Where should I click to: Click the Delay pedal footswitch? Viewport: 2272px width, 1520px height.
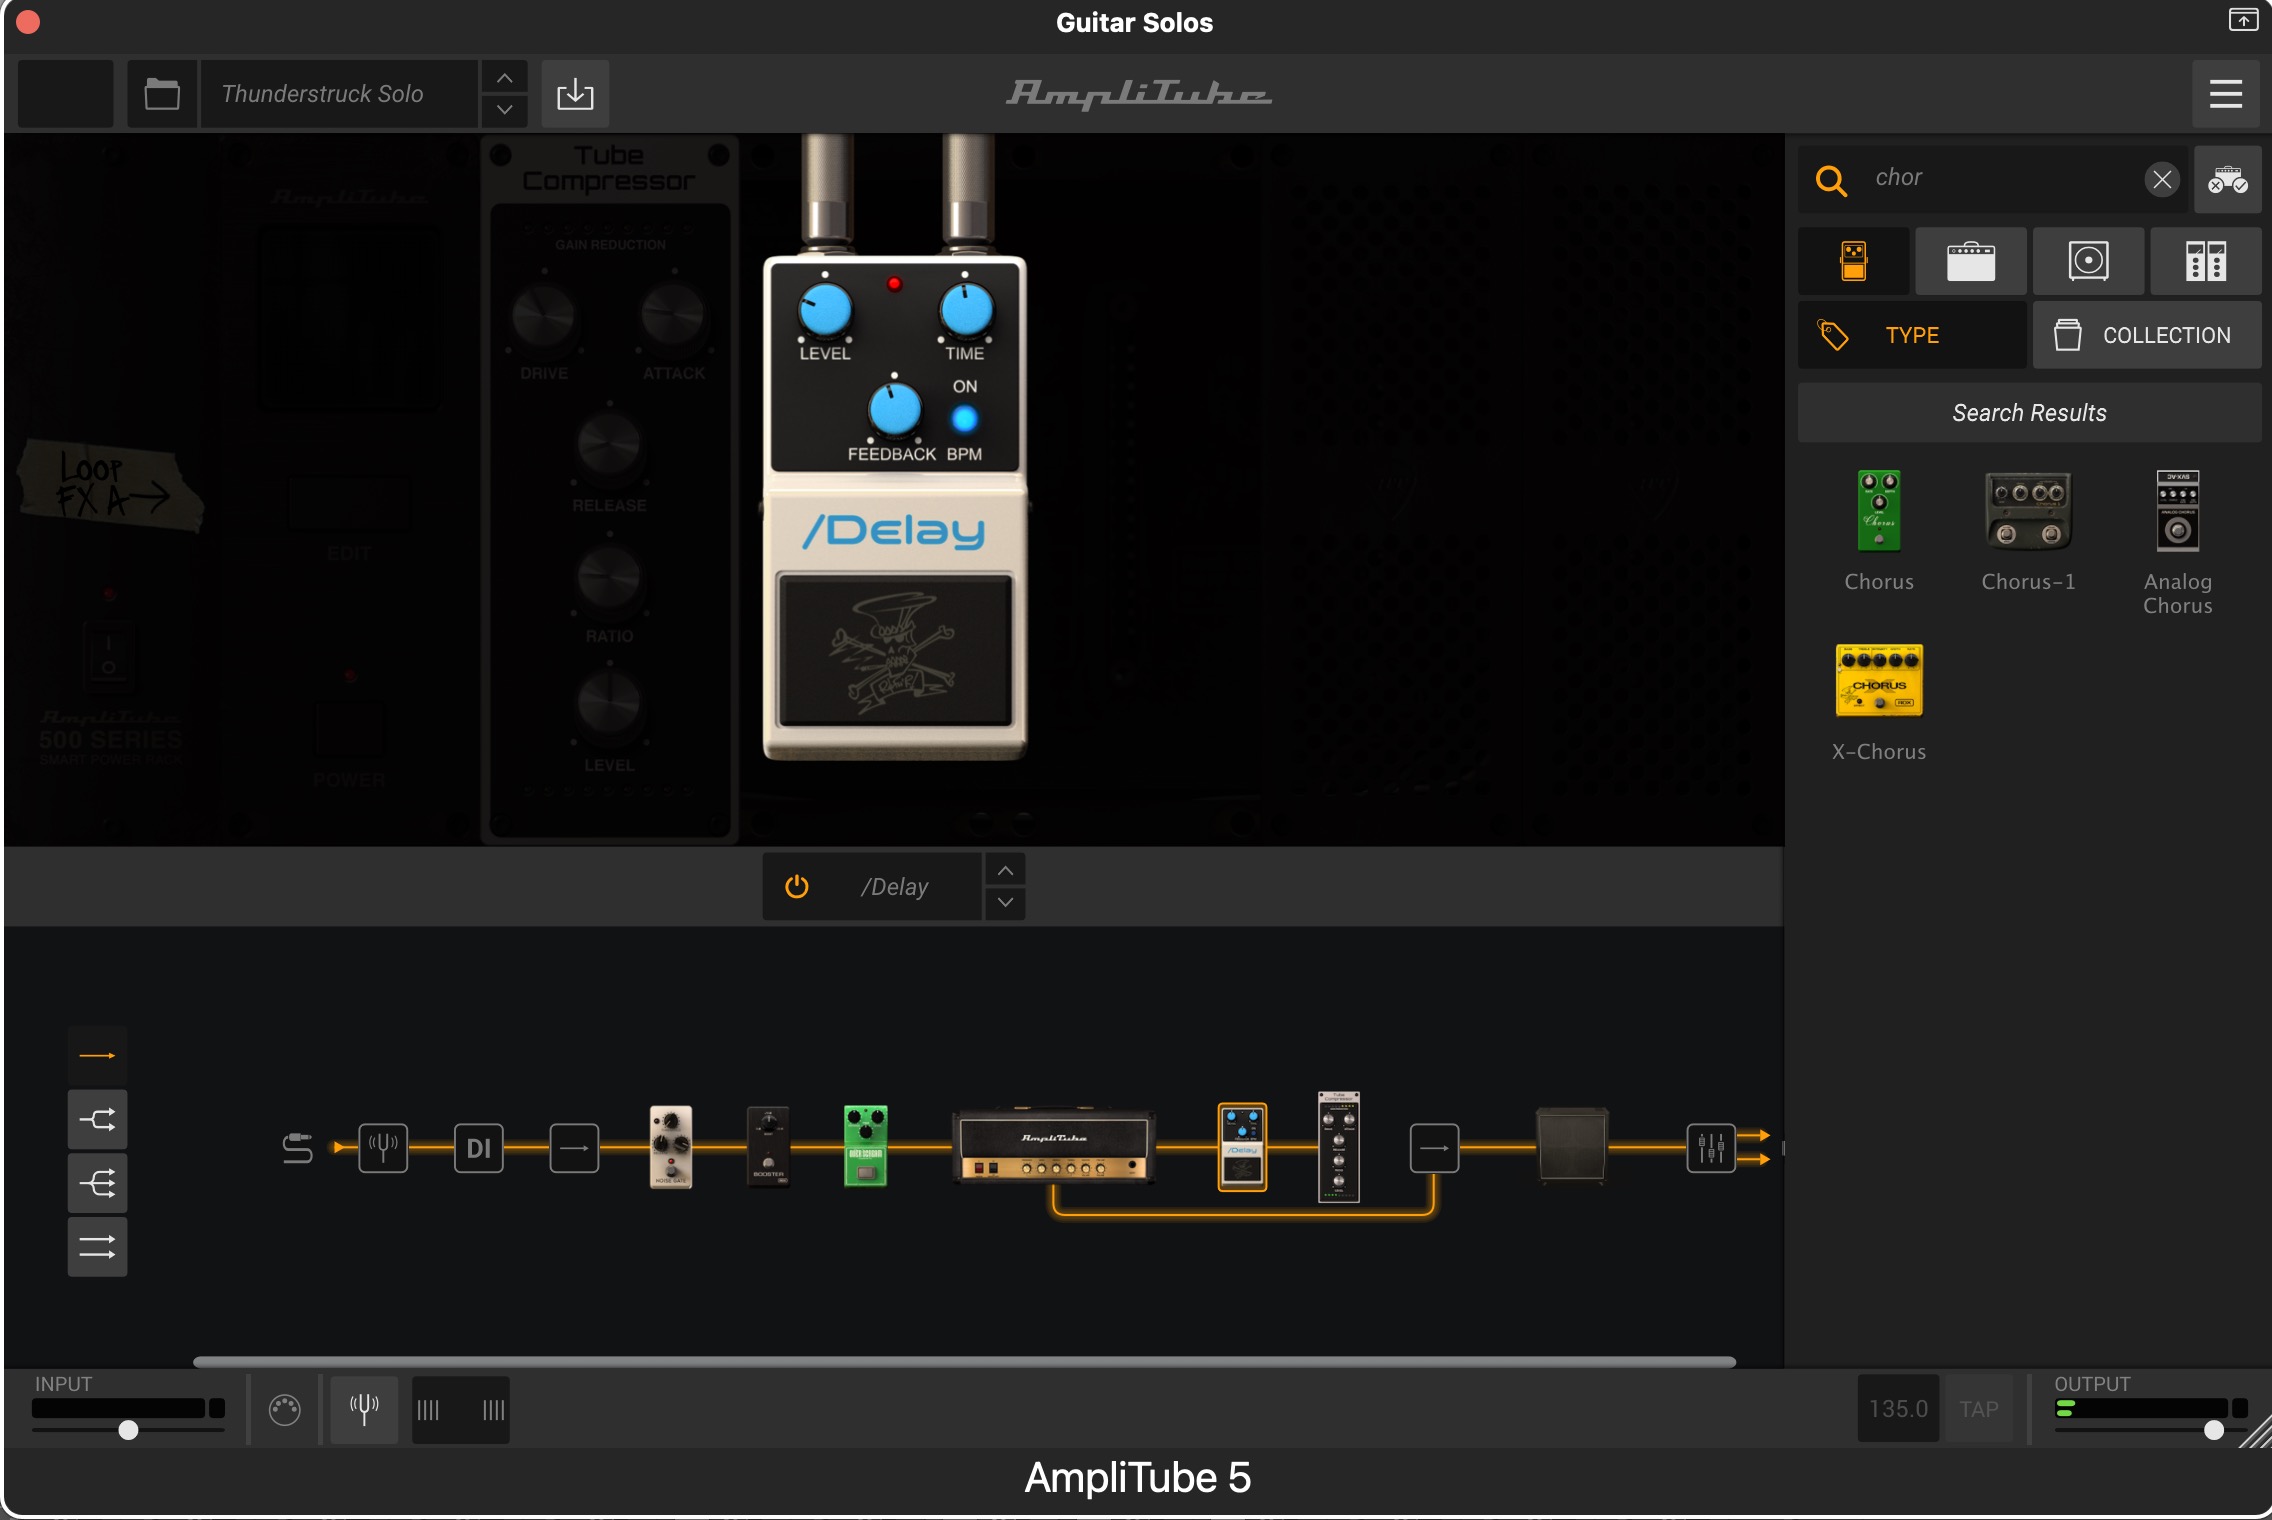(895, 651)
